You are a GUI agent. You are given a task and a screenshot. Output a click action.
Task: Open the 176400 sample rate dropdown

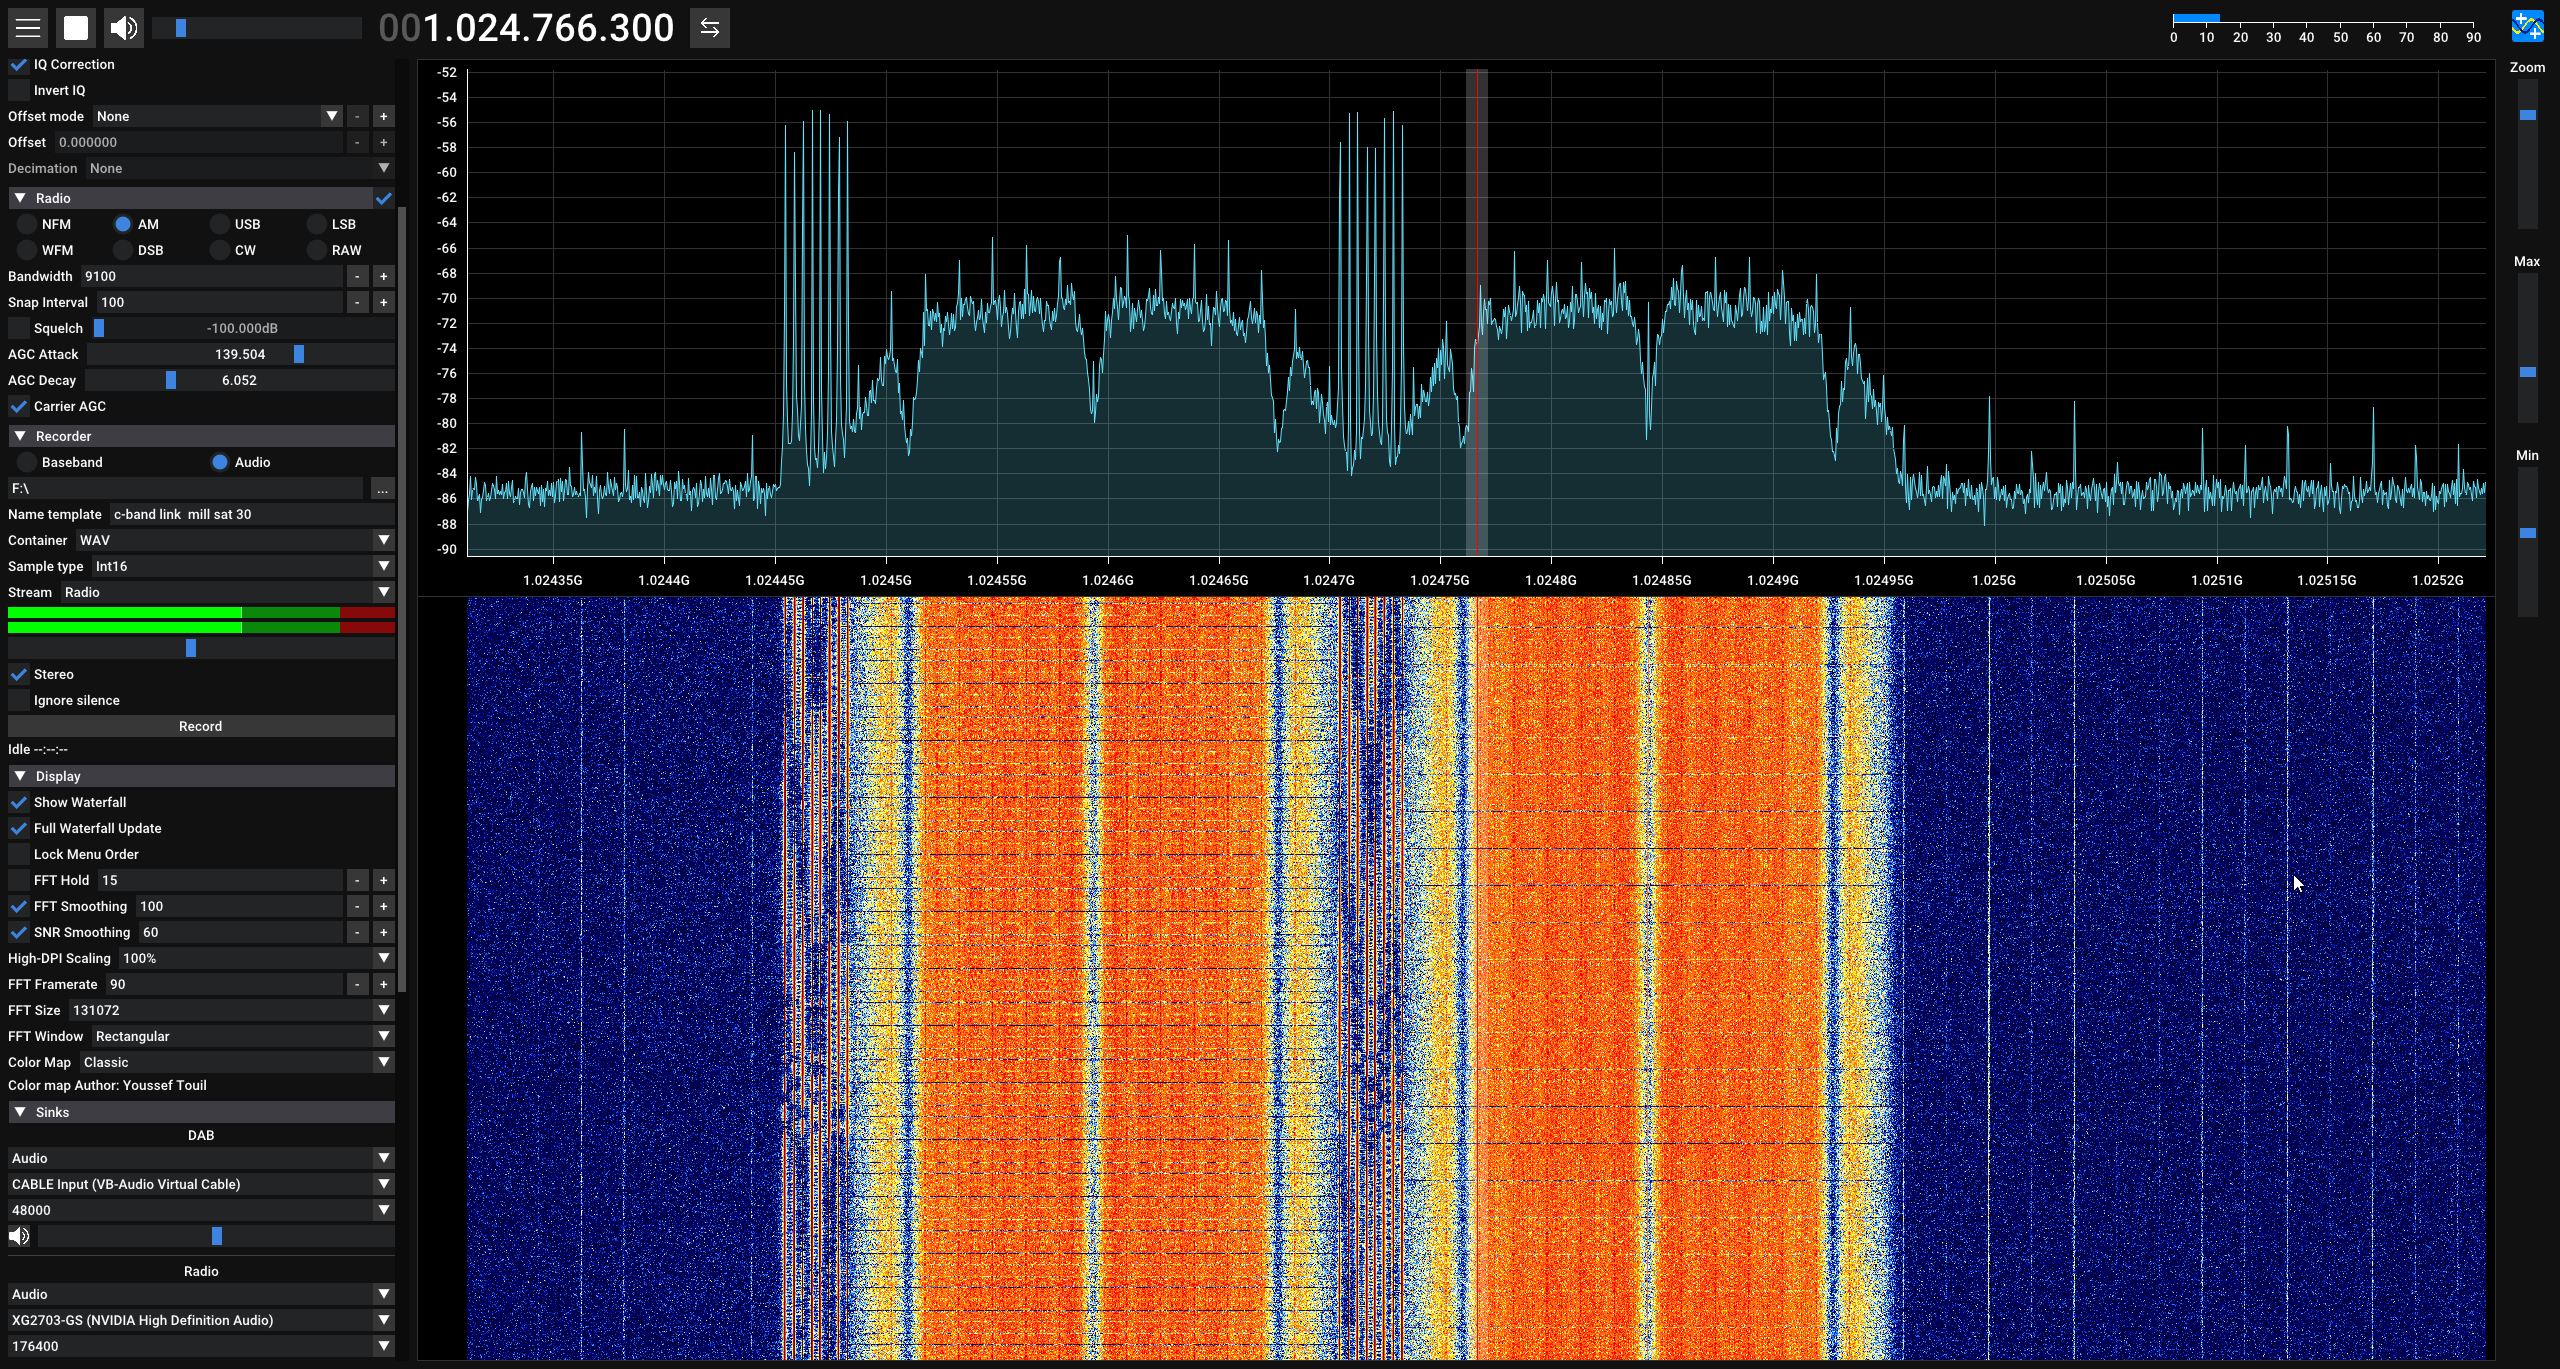[x=201, y=1346]
